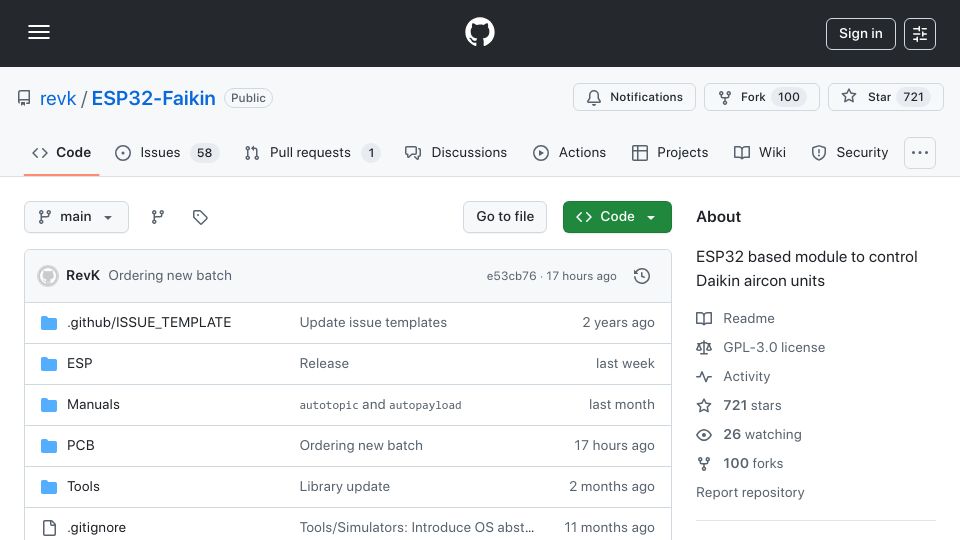Viewport: 960px width, 540px height.
Task: Open appearance settings slider icon
Action: (920, 34)
